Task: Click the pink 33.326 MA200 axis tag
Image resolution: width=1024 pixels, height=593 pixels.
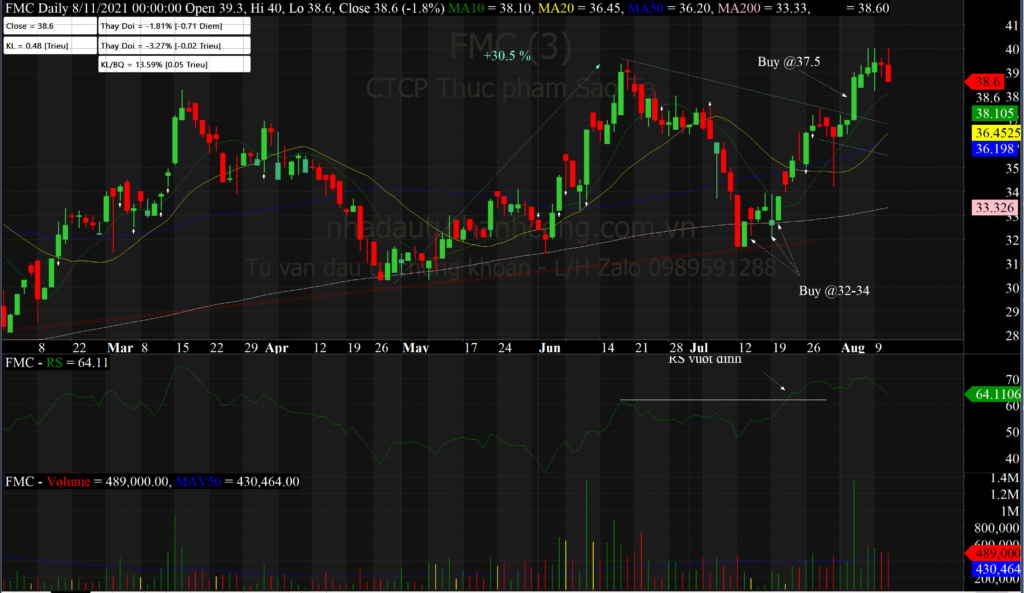Action: tap(992, 207)
